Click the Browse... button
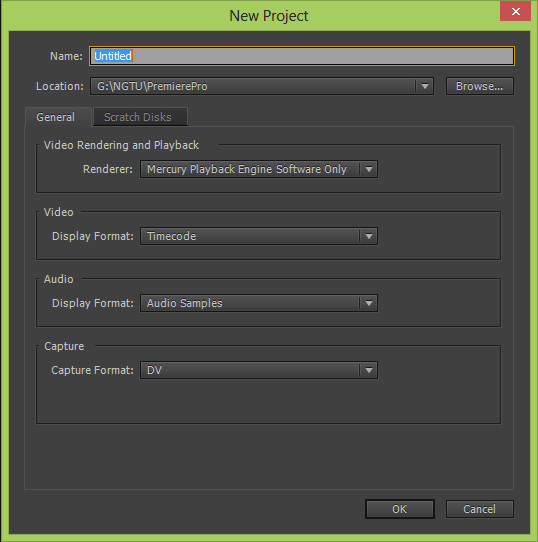 click(480, 86)
